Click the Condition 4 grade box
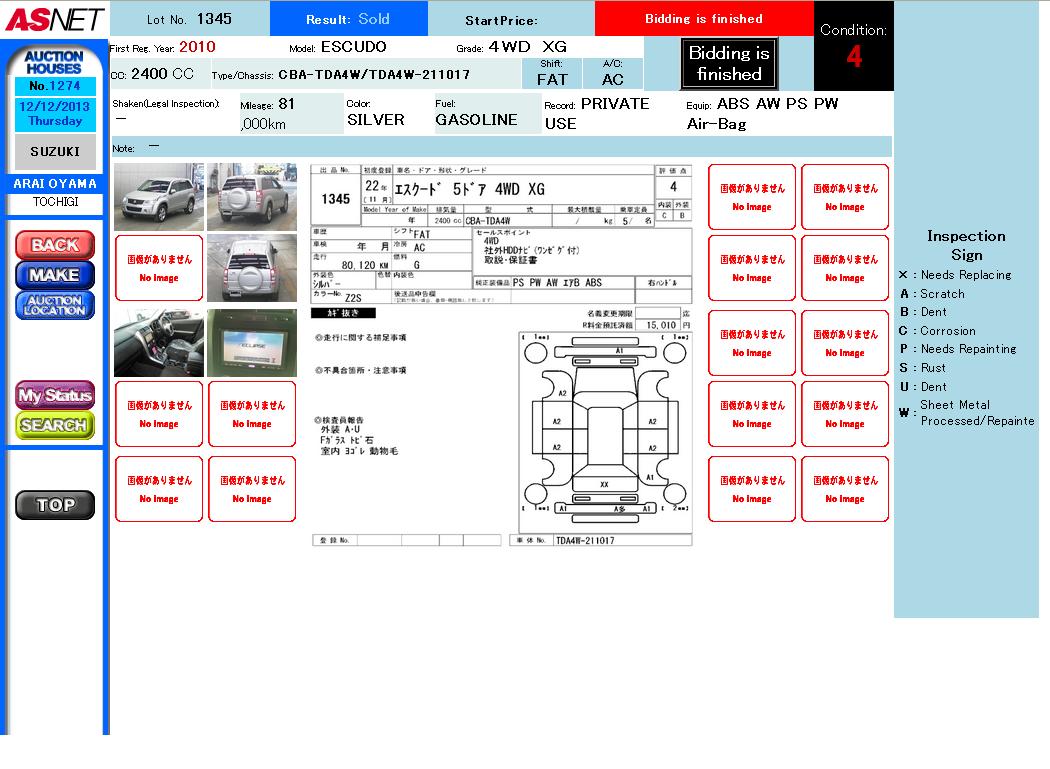Viewport: 1050px width, 769px height. point(853,47)
